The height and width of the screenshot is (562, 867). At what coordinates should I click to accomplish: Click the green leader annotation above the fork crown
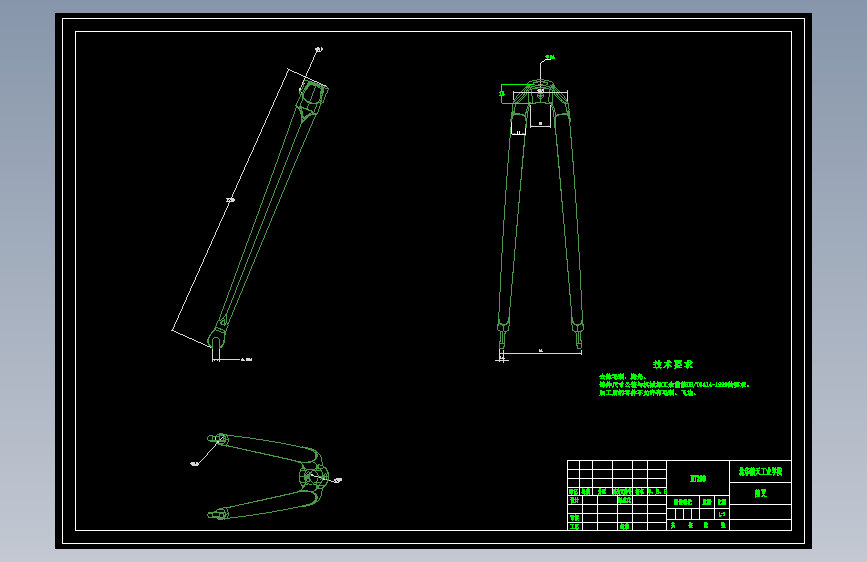(x=549, y=58)
